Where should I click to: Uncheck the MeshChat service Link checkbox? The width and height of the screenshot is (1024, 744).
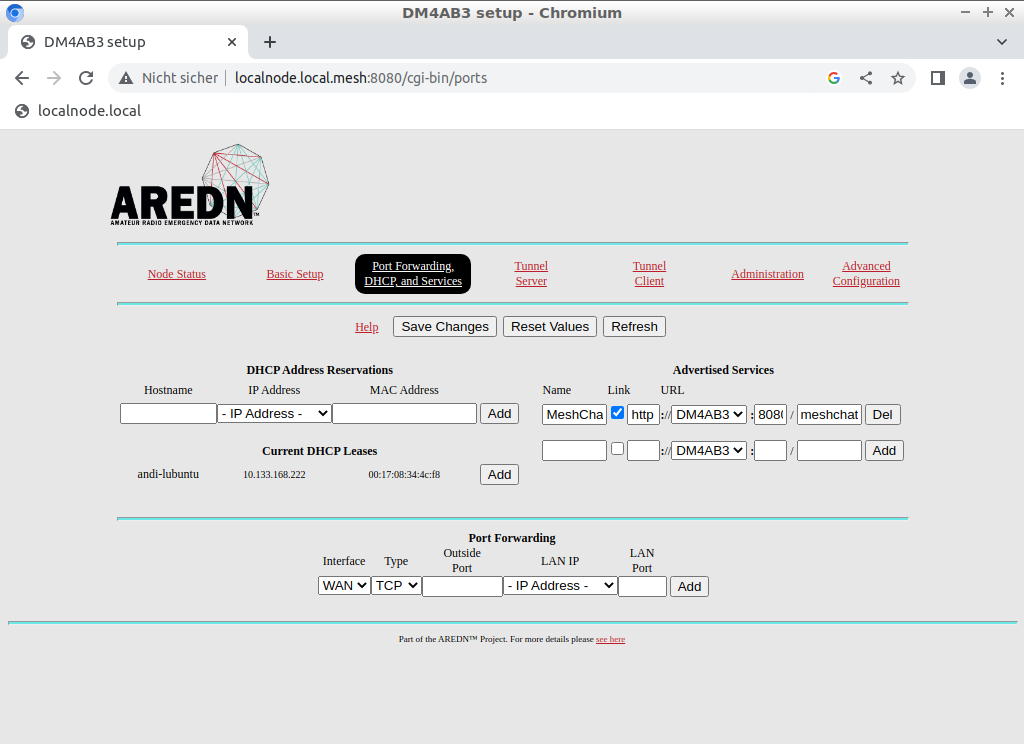point(617,413)
